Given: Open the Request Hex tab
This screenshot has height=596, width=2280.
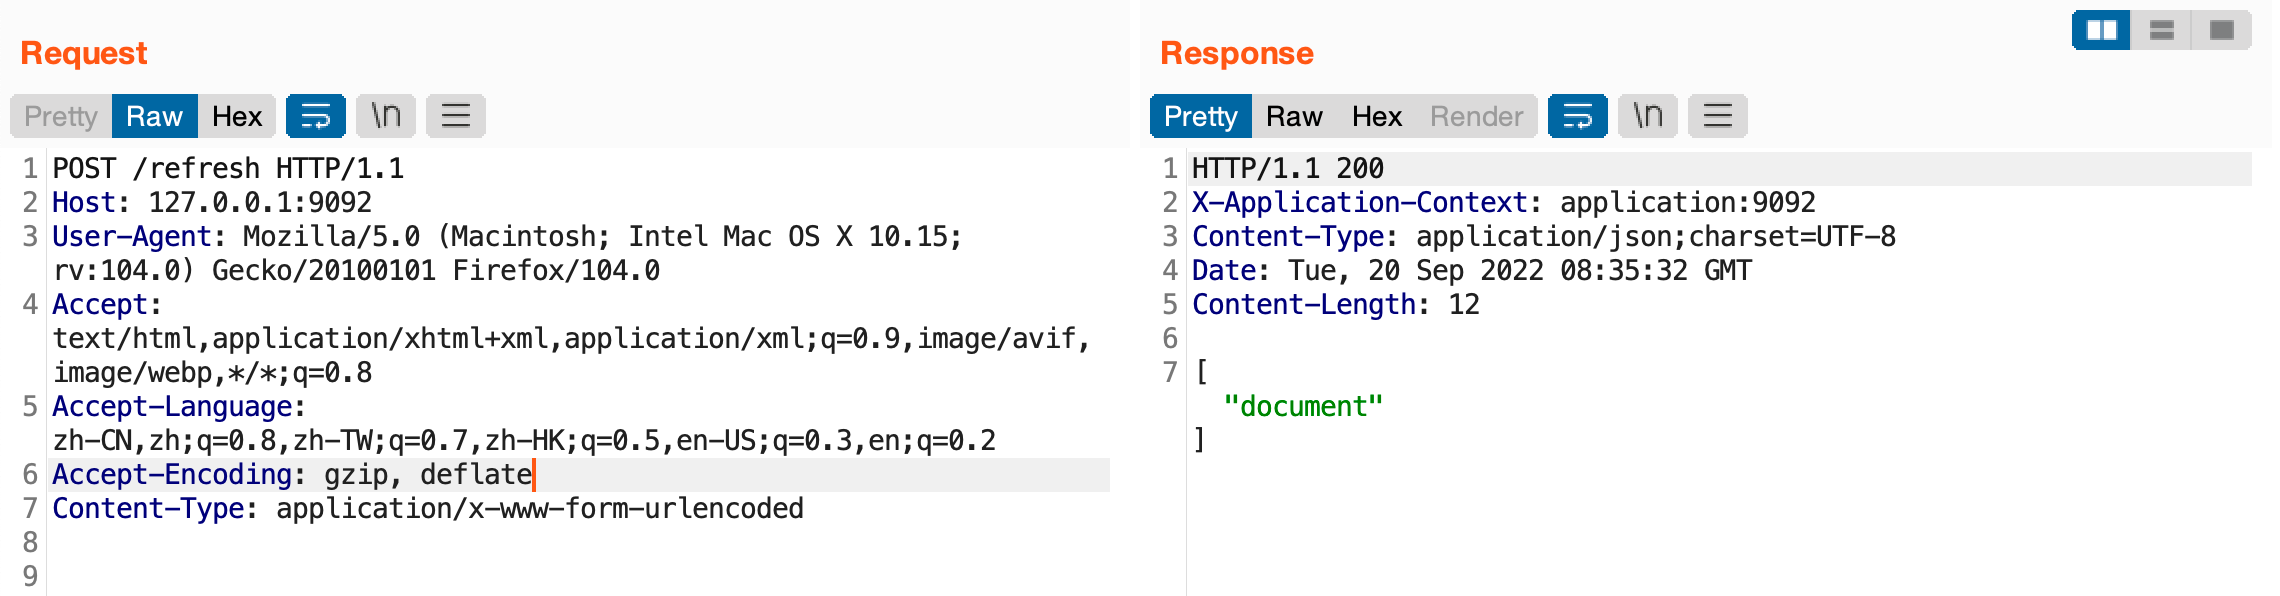Looking at the screenshot, I should coord(237,116).
